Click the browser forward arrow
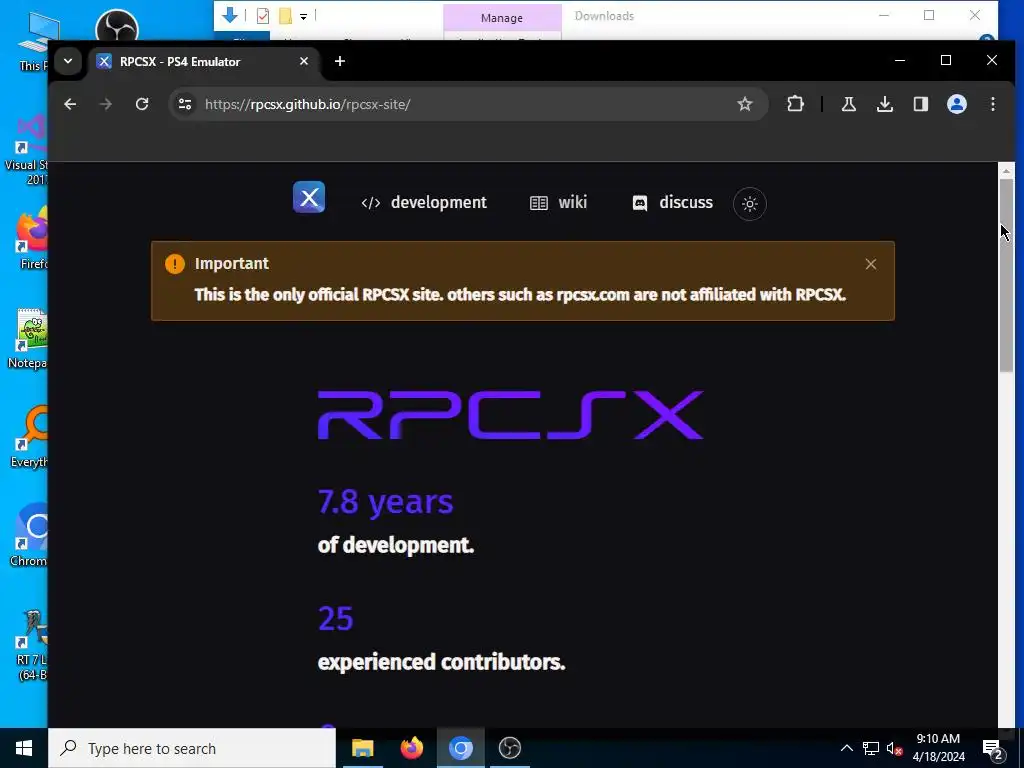 tap(106, 104)
